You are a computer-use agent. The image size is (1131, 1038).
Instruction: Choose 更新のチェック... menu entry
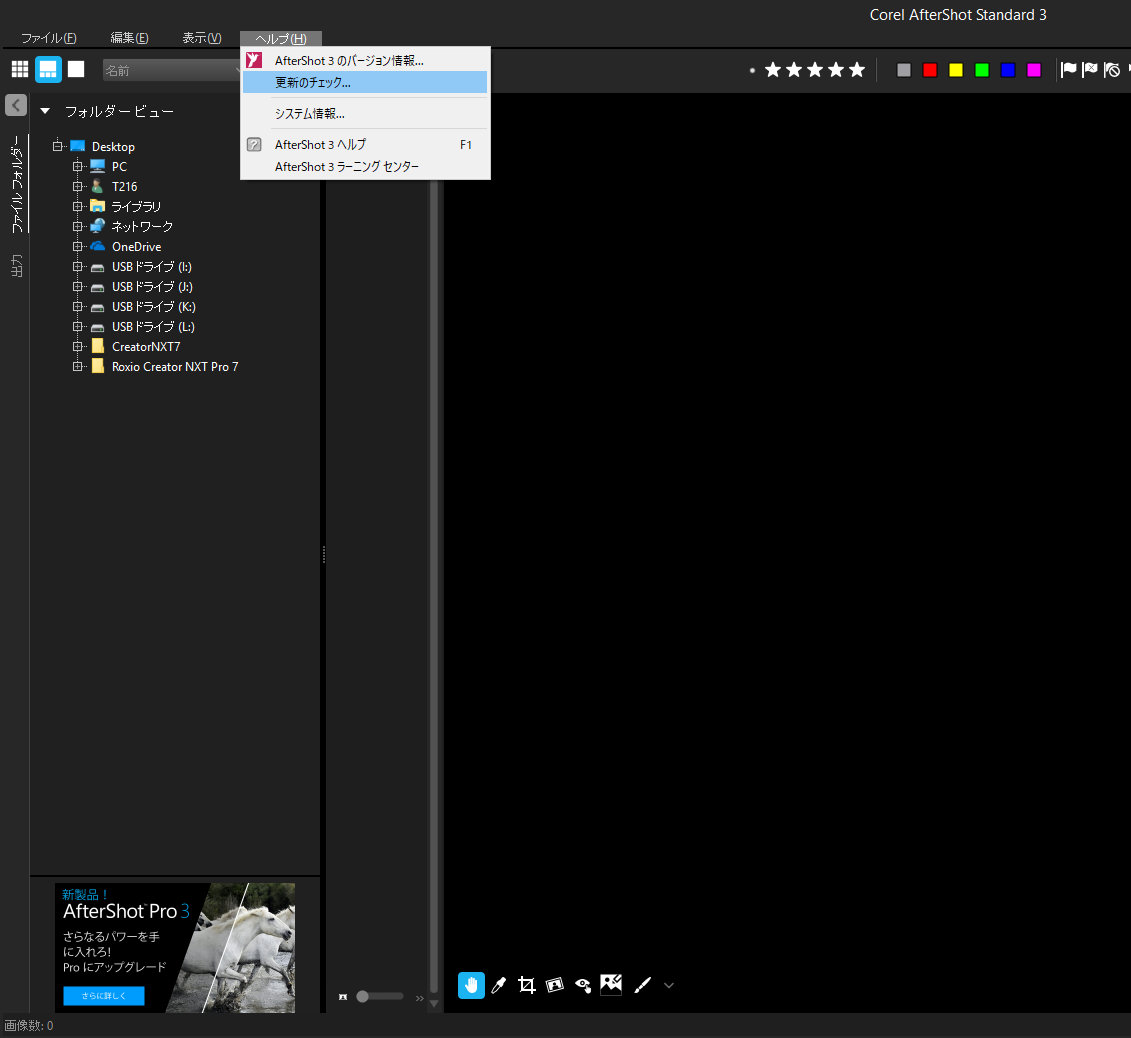click(365, 82)
